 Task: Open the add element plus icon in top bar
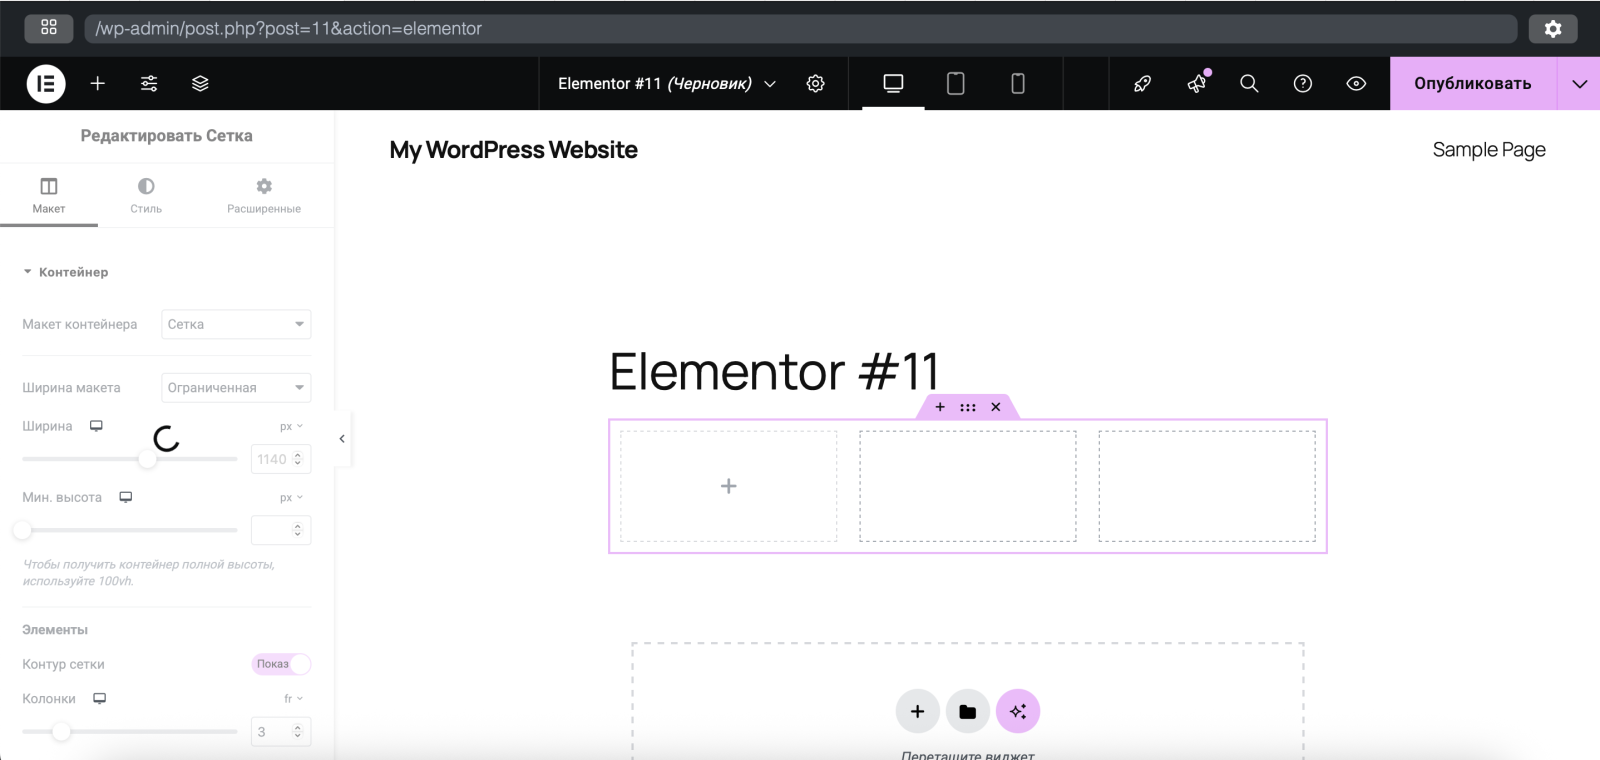[x=98, y=84]
